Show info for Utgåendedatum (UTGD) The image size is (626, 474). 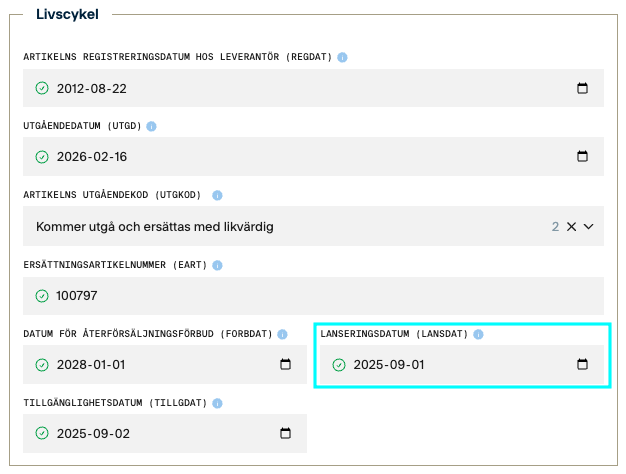point(152,127)
